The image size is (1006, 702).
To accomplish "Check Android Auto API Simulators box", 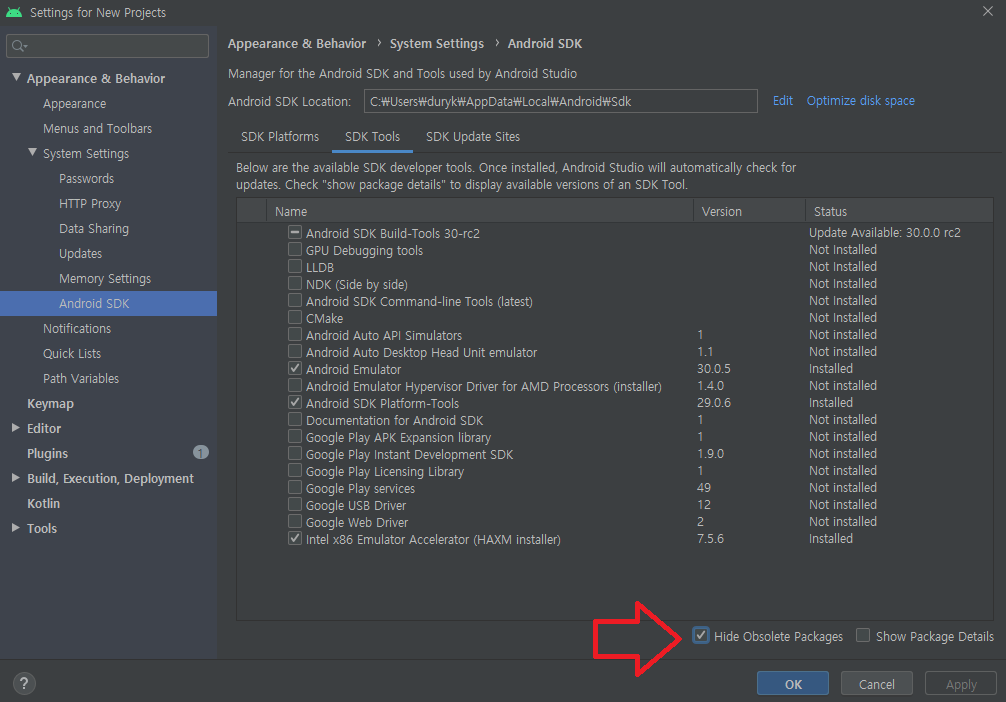I will click(294, 334).
